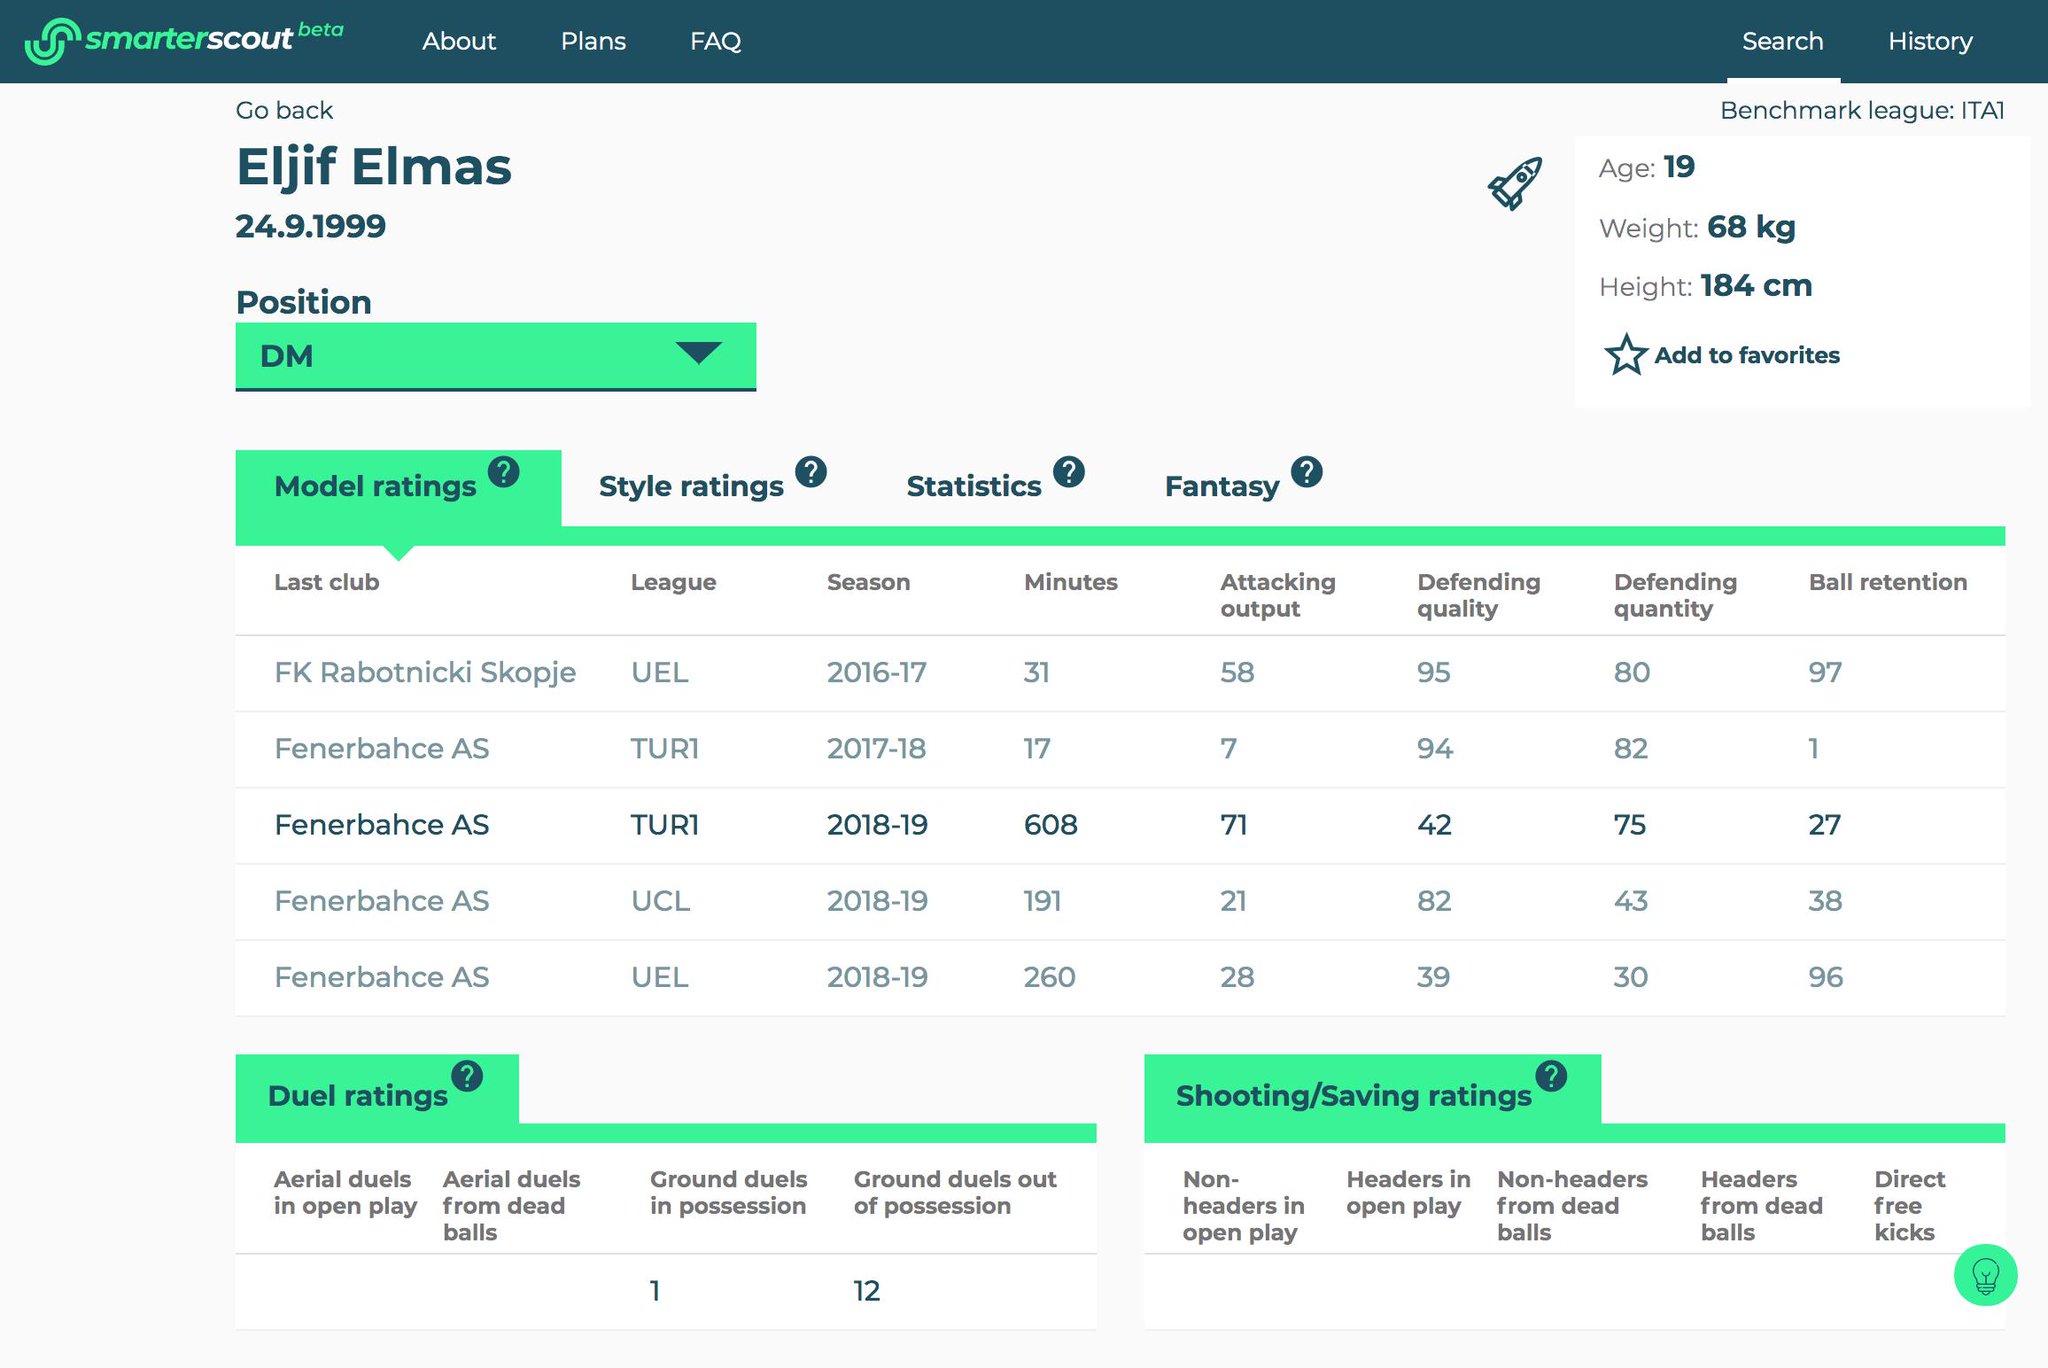
Task: Click the Go back link
Action: 284,110
